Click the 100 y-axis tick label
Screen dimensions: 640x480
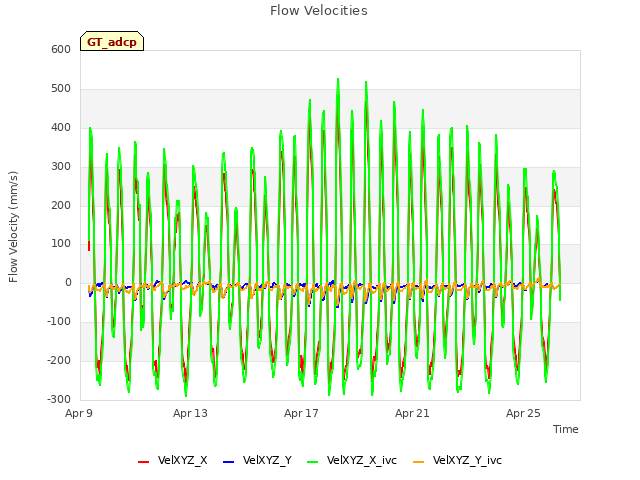click(x=61, y=244)
